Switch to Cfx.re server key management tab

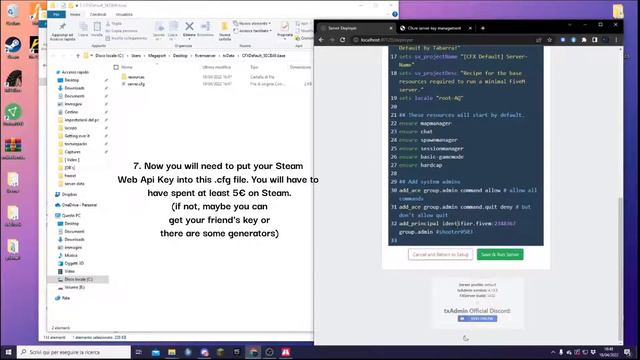click(435, 28)
